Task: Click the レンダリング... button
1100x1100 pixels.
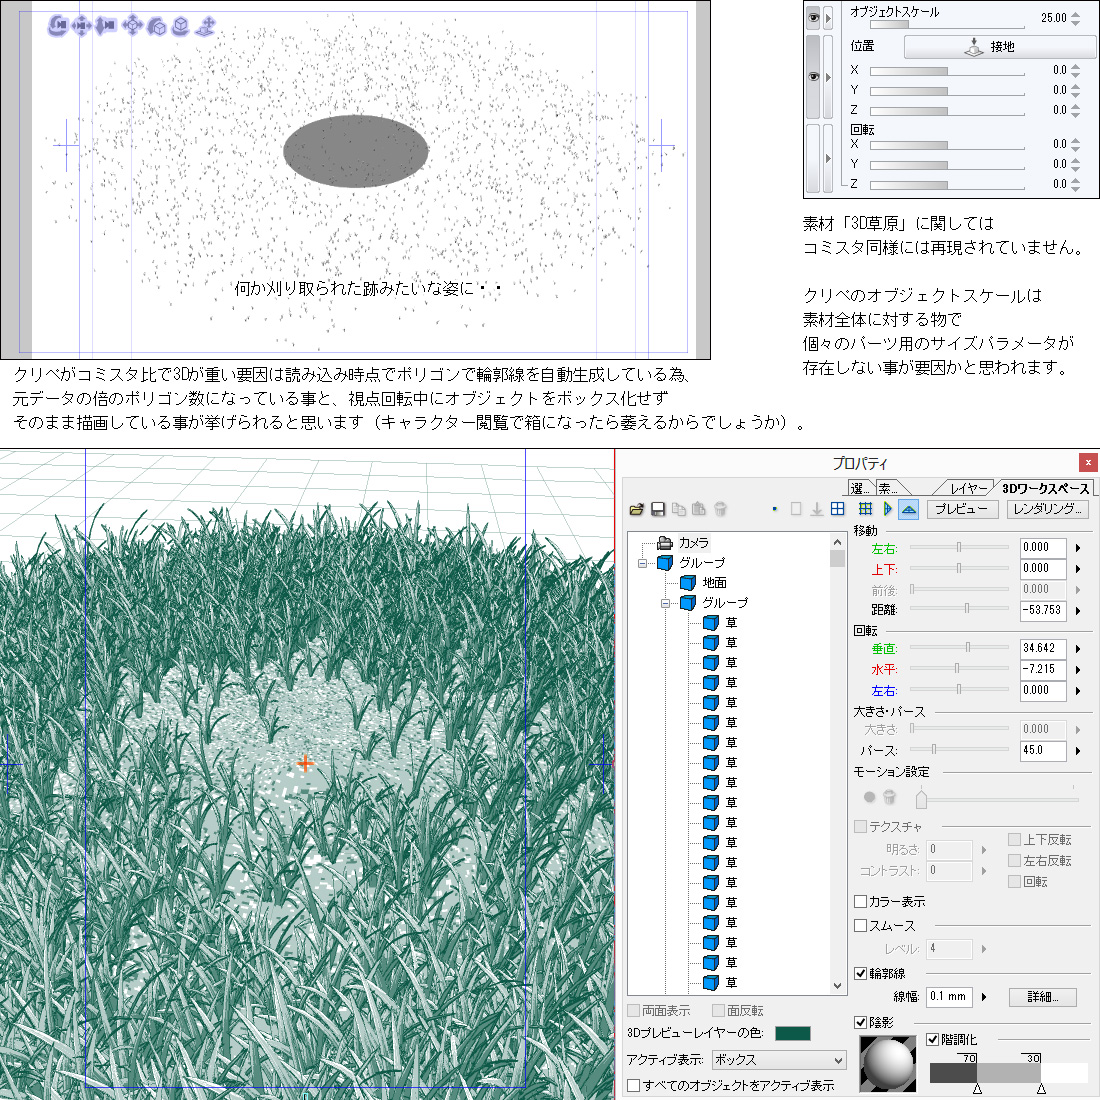Action: (x=1046, y=509)
